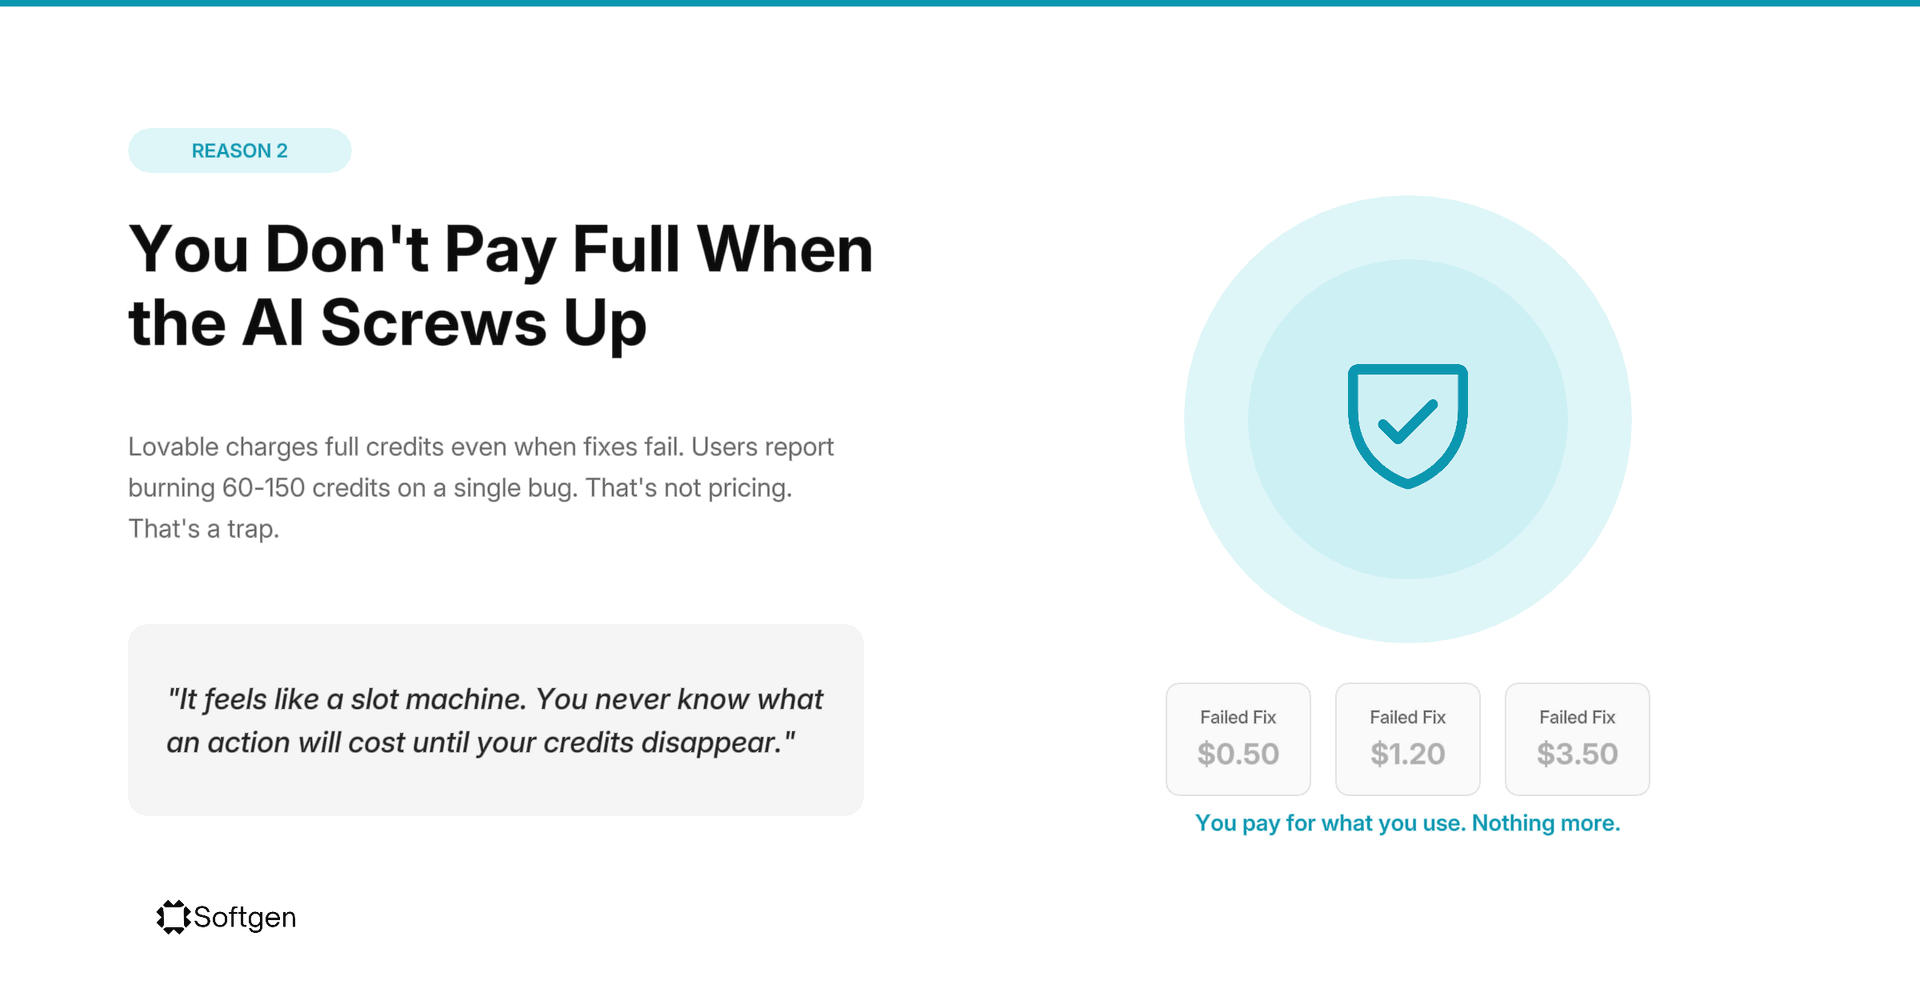This screenshot has width=1920, height=1005.
Task: Select the $1.20 Failed Fix card
Action: 1407,739
